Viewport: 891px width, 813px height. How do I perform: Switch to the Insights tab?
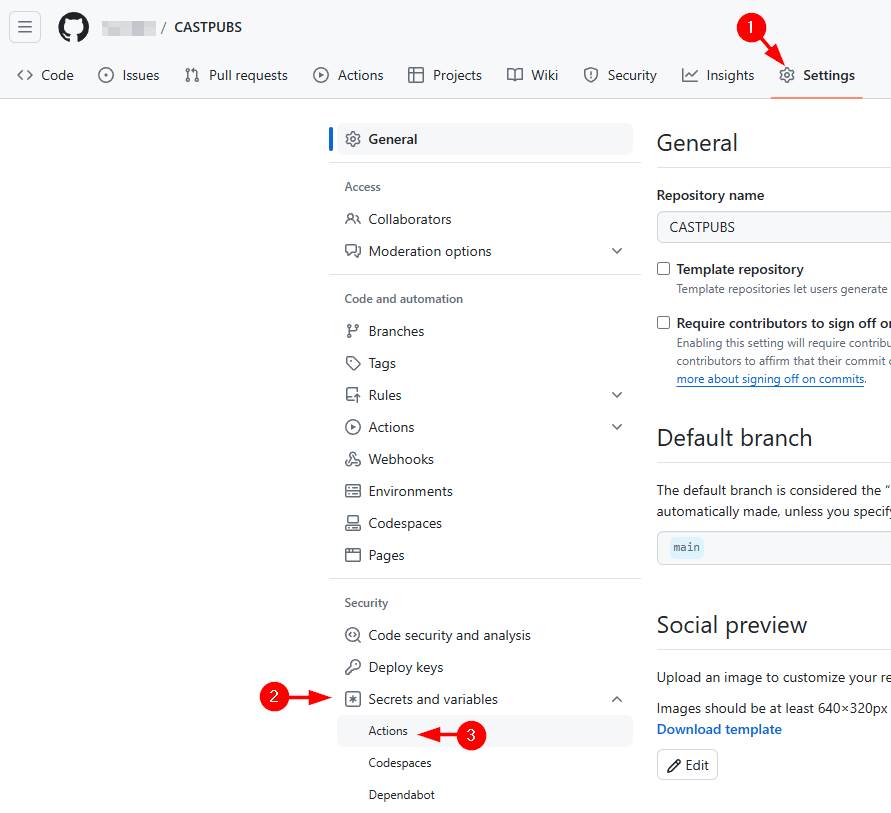(718, 75)
